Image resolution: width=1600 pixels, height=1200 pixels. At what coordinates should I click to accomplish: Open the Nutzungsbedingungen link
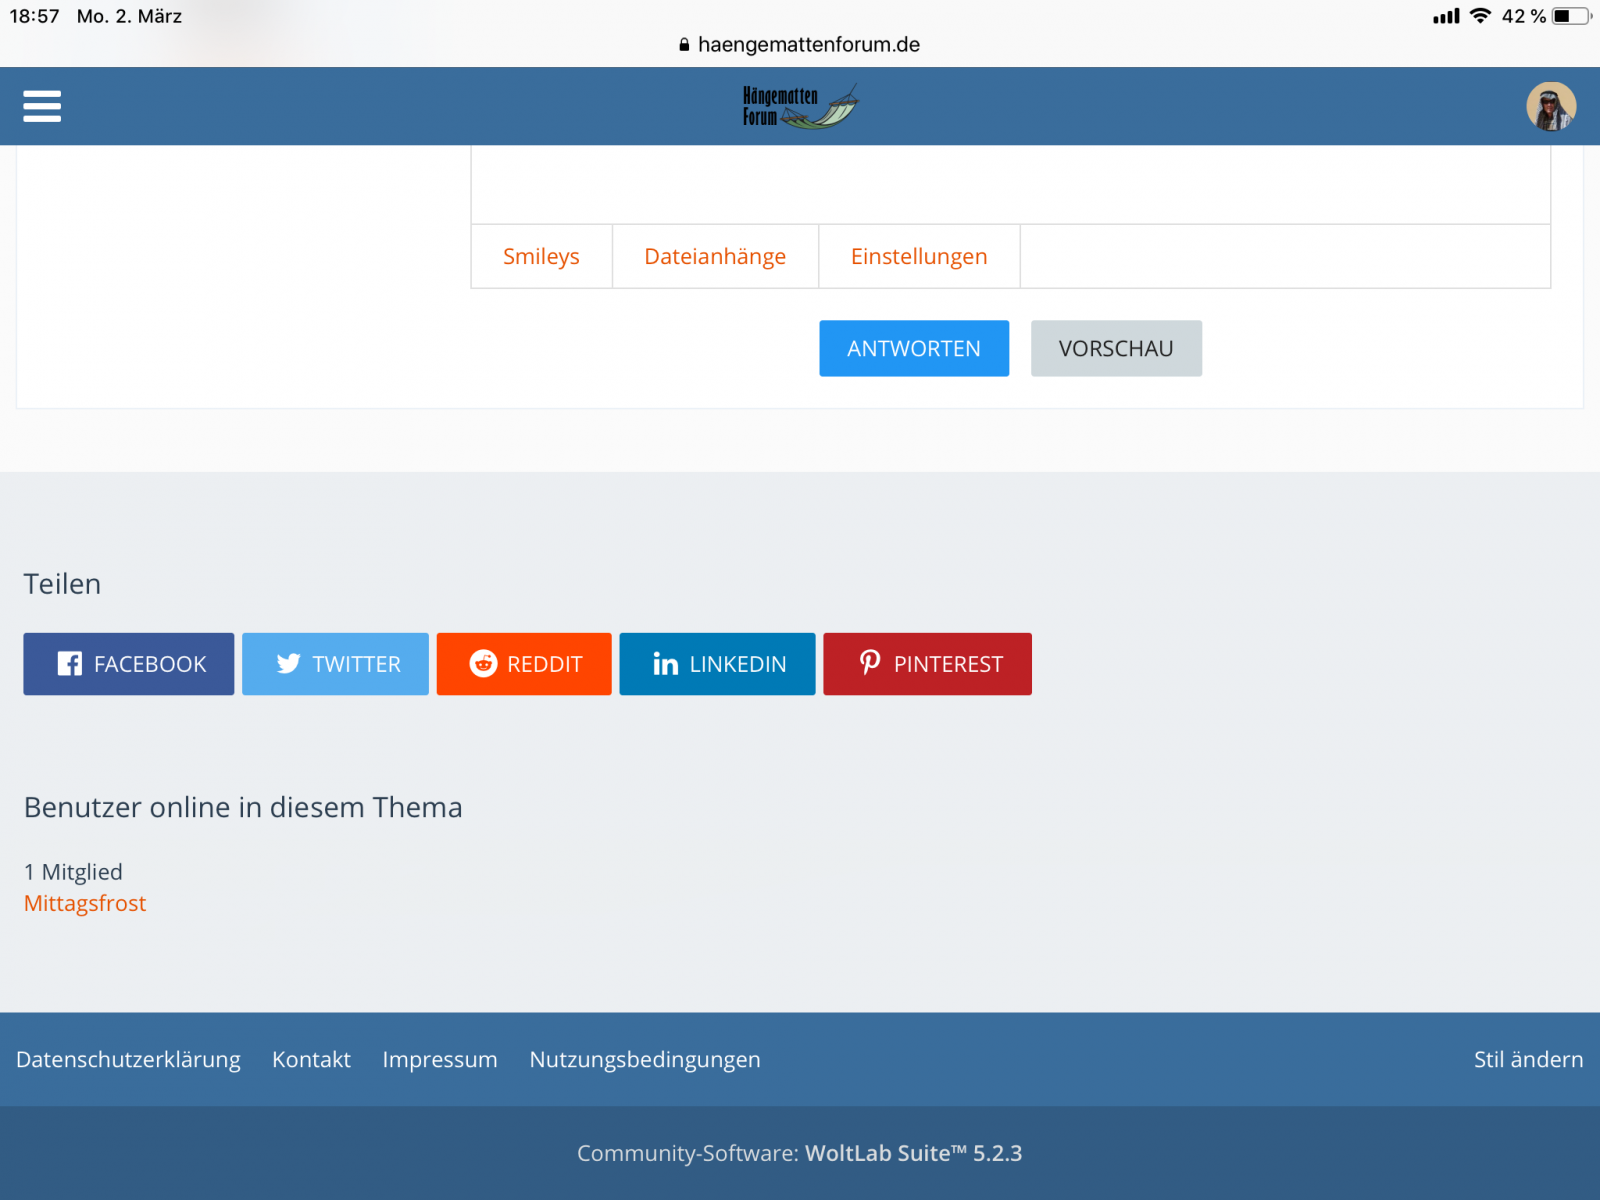[x=645, y=1060]
